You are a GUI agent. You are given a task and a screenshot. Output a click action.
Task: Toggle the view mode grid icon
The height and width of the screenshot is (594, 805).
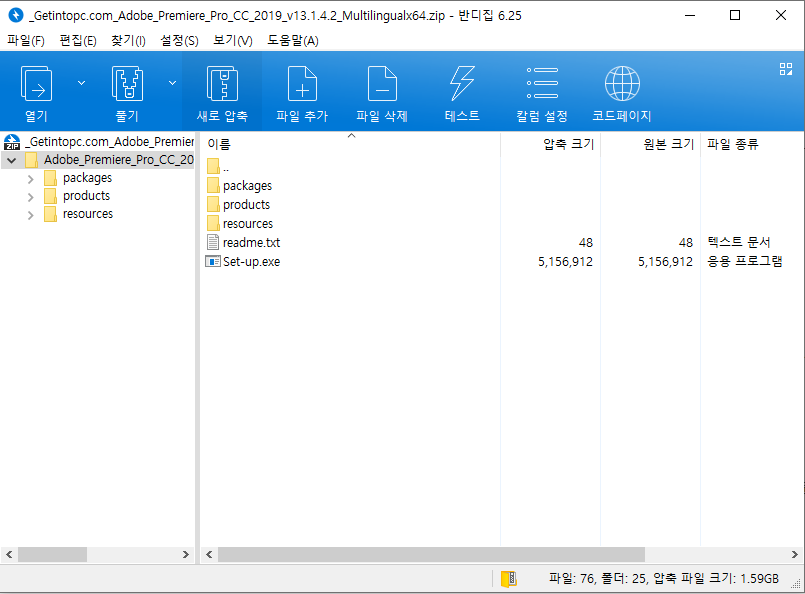(785, 69)
